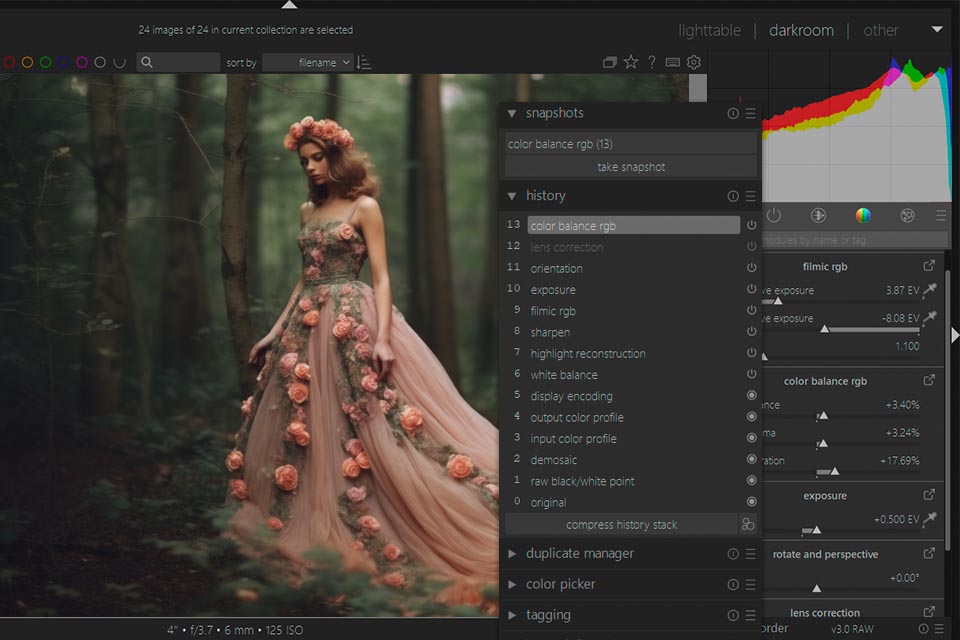Image resolution: width=960 pixels, height=640 pixels.
Task: Click the magnifier search icon
Action: coord(146,62)
